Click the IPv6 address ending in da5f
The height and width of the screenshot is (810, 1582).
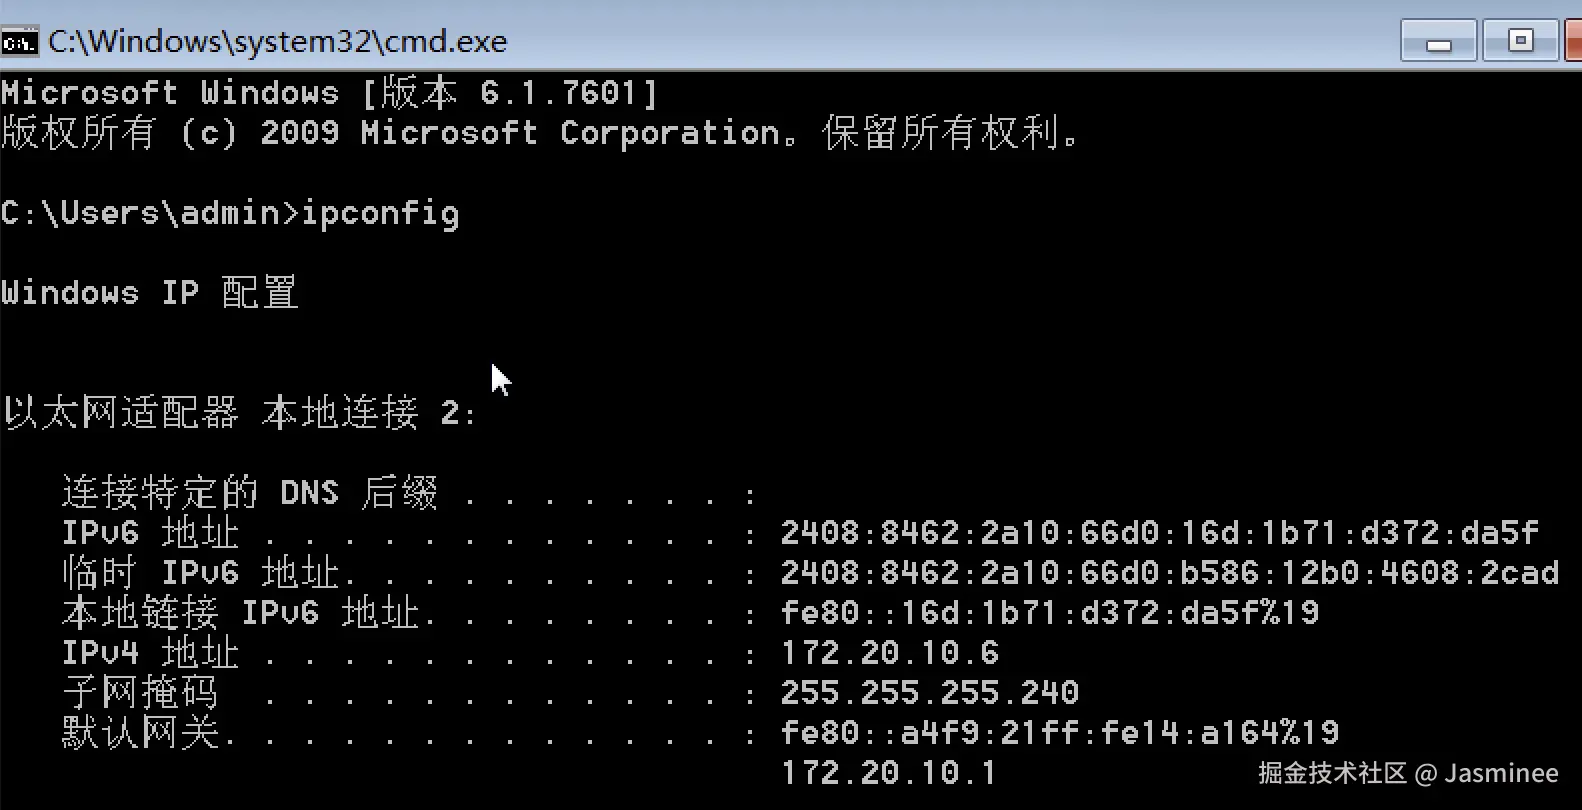(1159, 533)
